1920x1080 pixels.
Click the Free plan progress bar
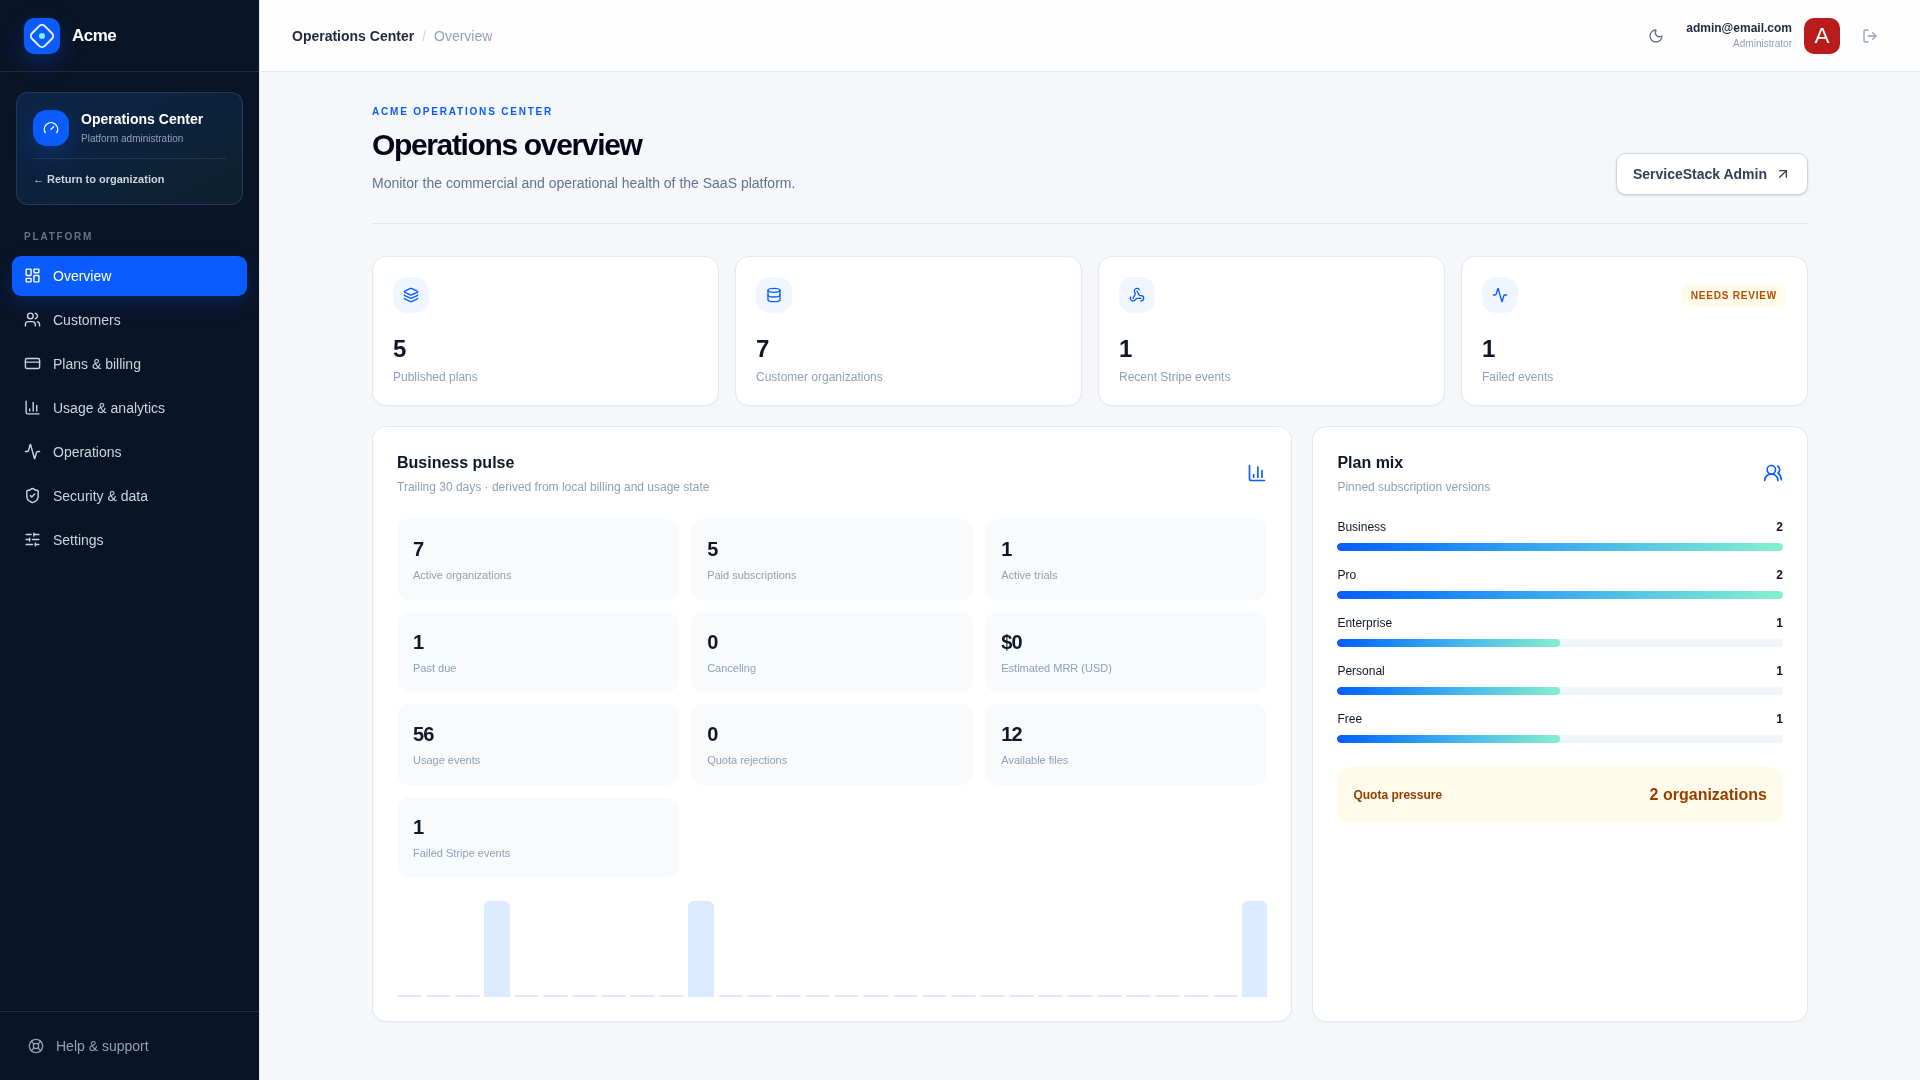click(1559, 739)
